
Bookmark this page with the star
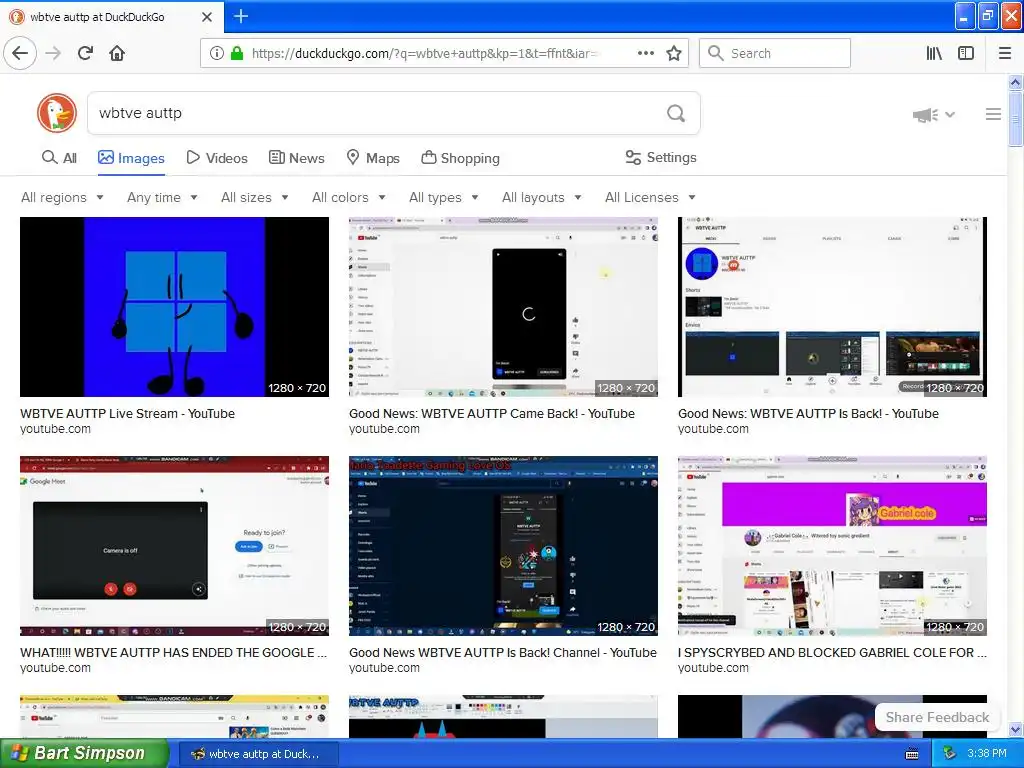674,53
